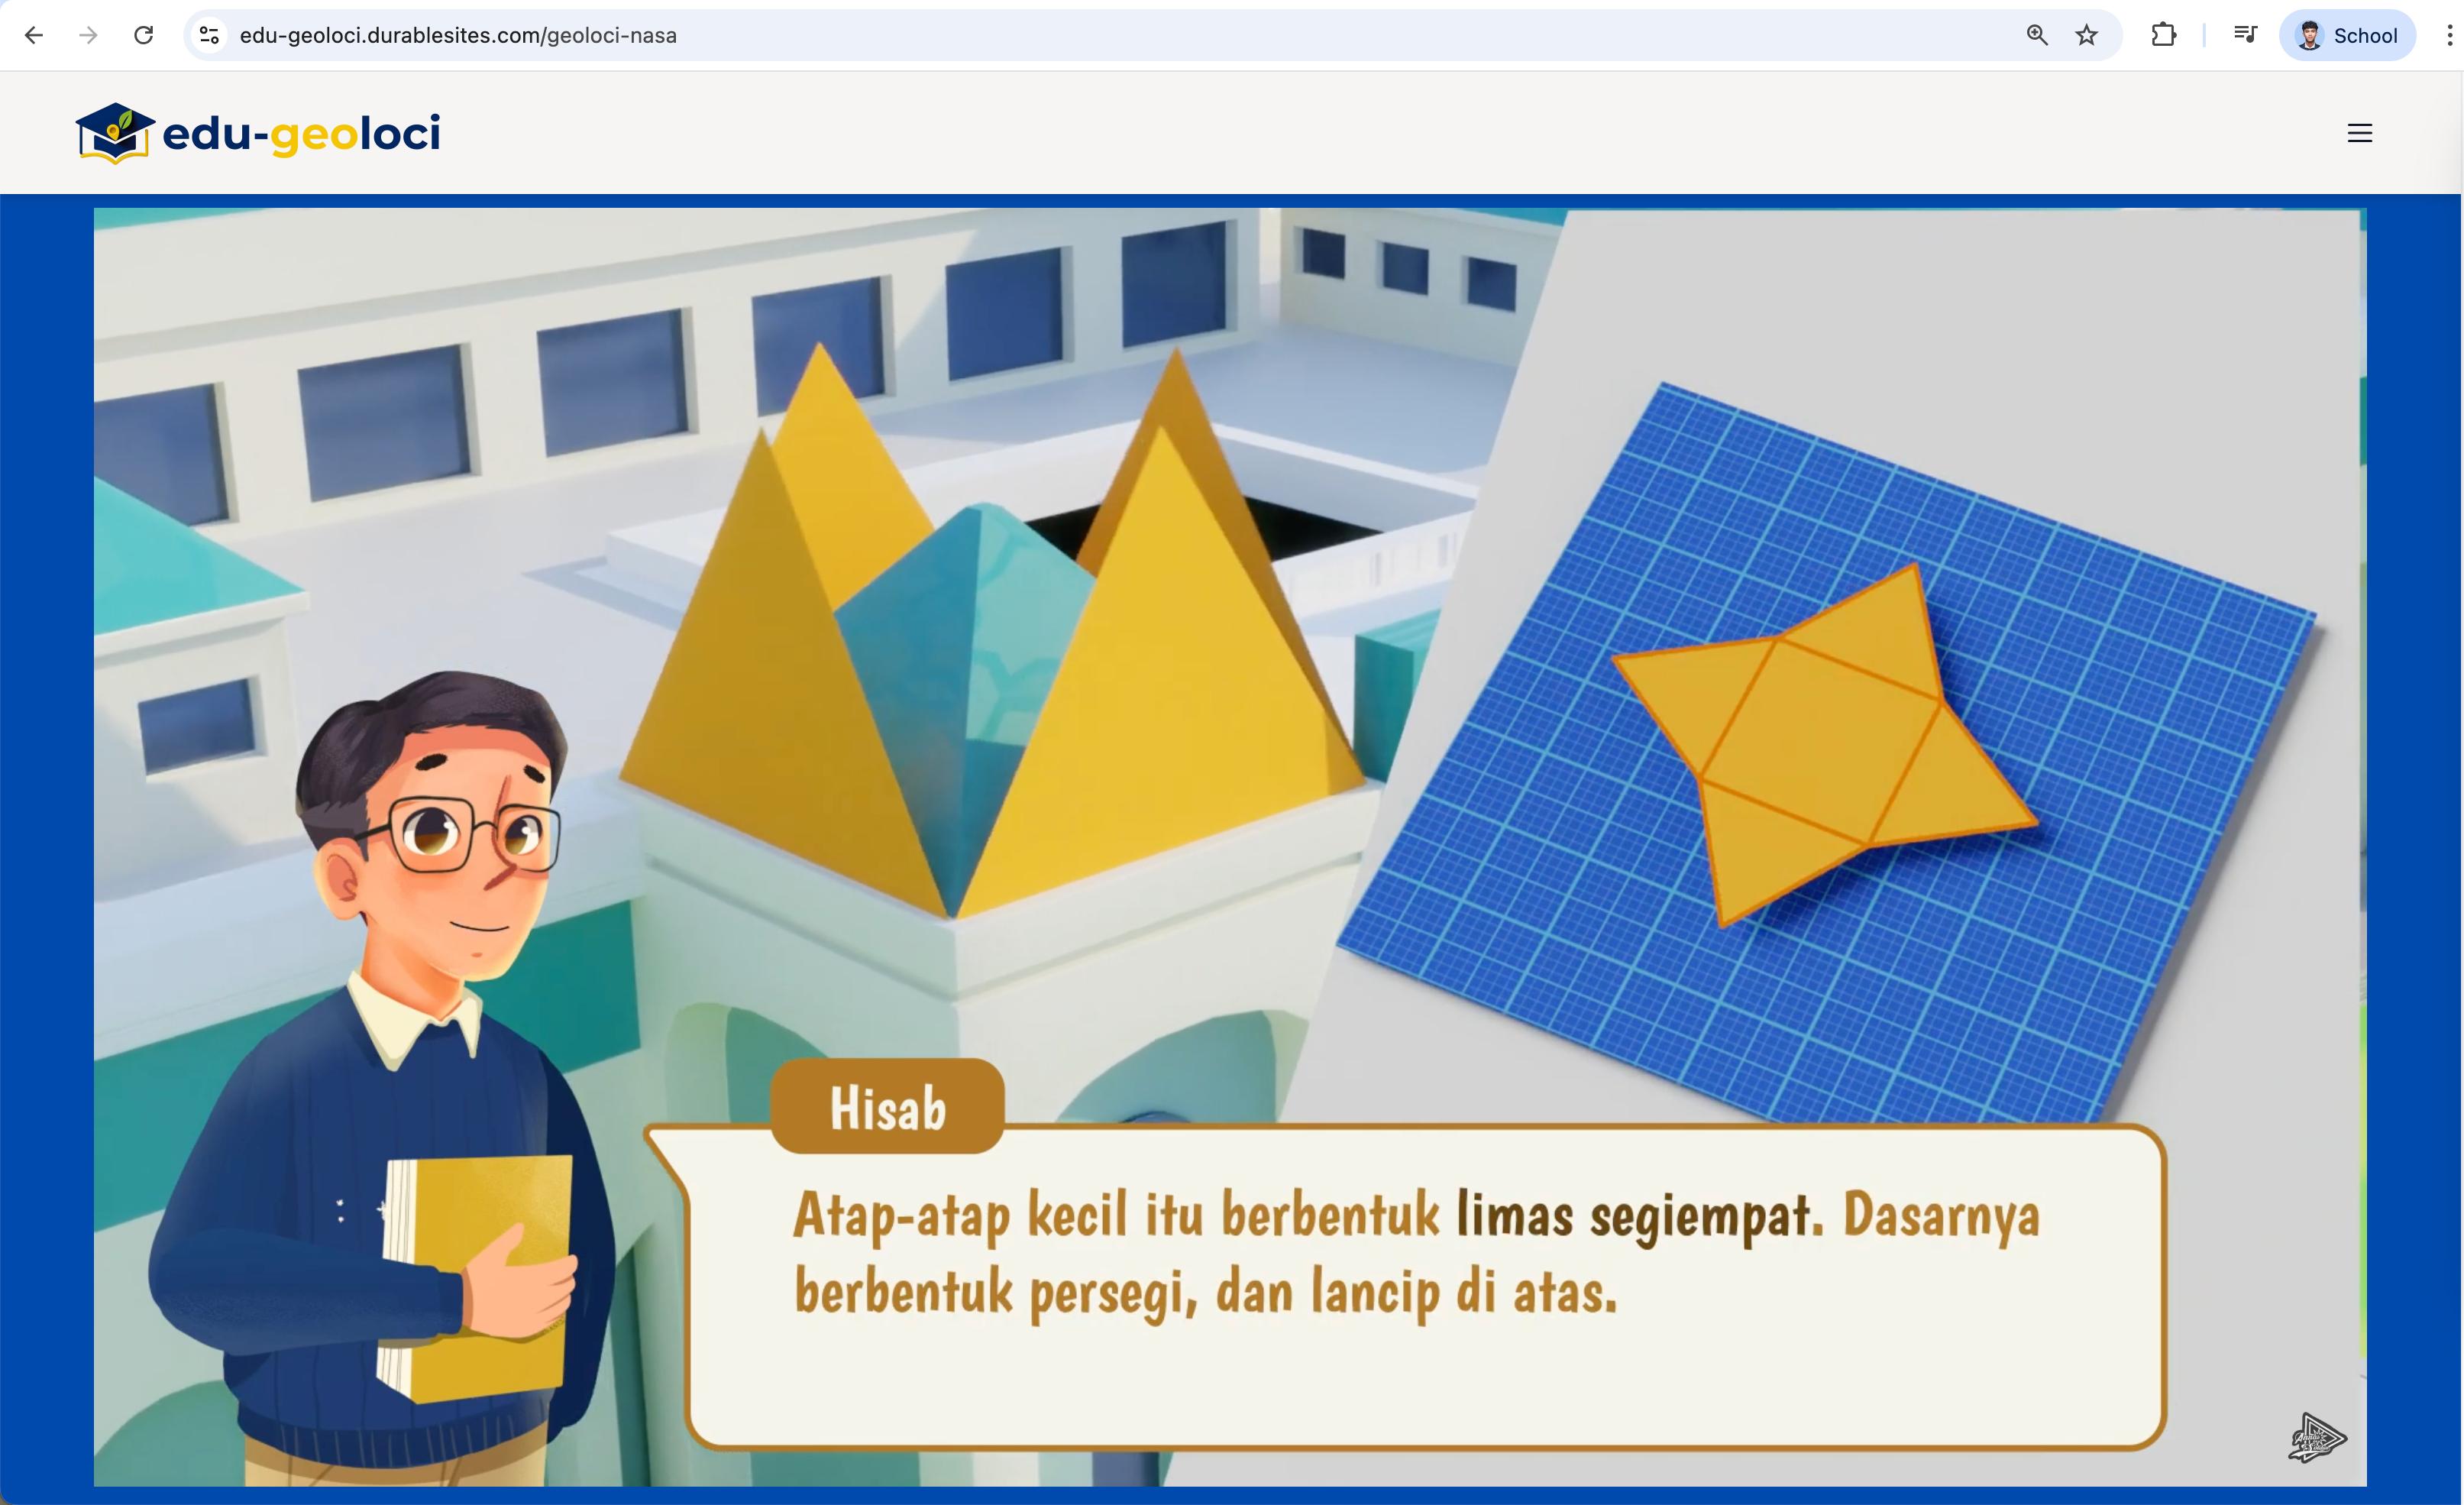Bookmark this page with star icon

(x=2086, y=36)
